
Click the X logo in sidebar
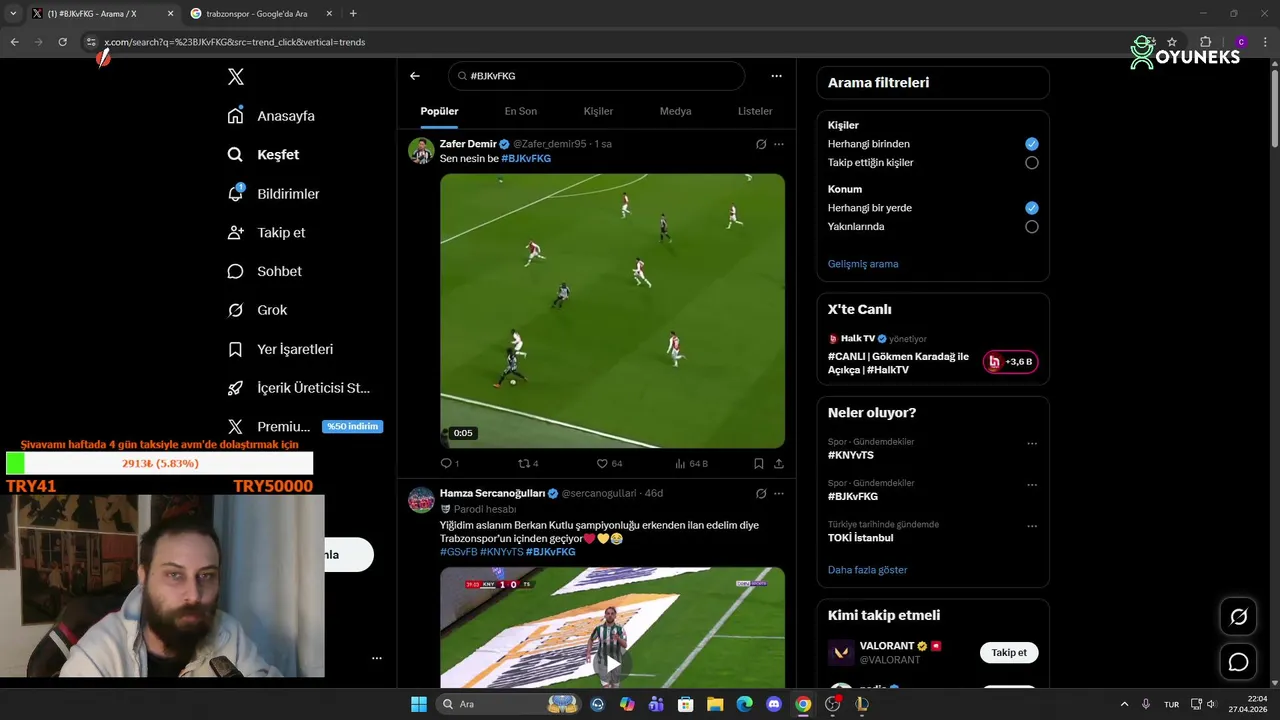click(x=235, y=77)
